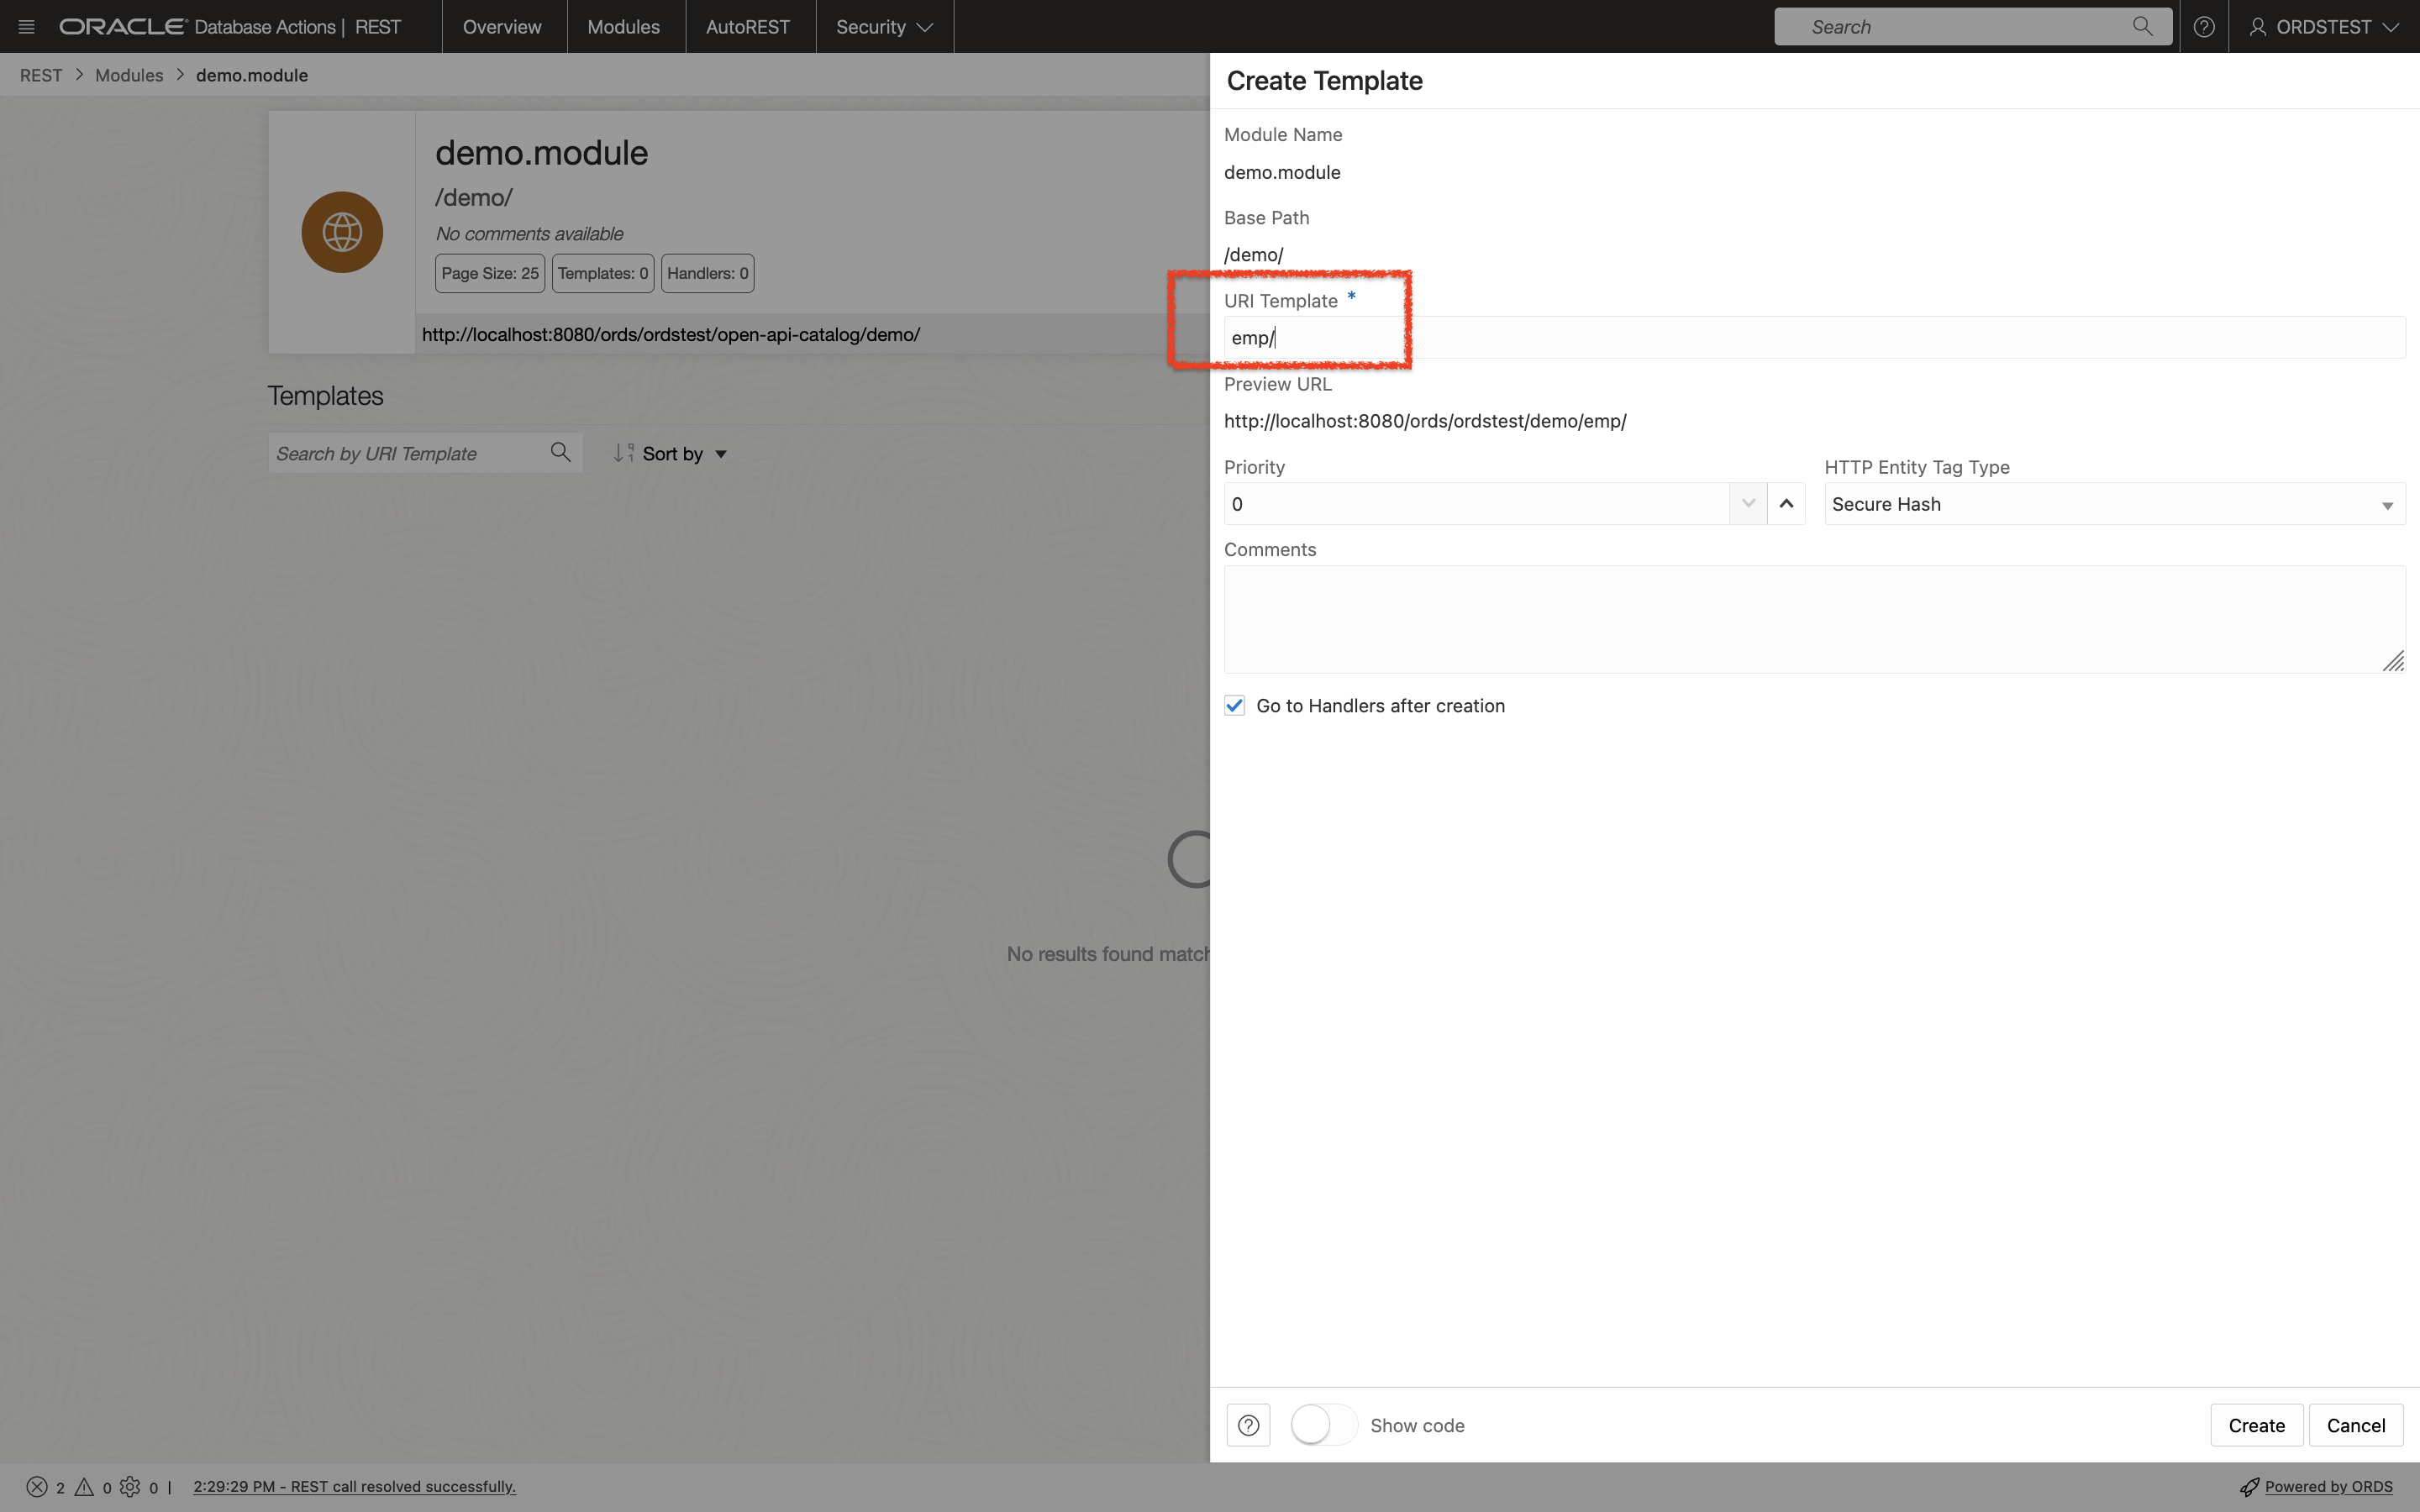2420x1512 pixels.
Task: Click the warning triangle status bar icon
Action: (82, 1488)
